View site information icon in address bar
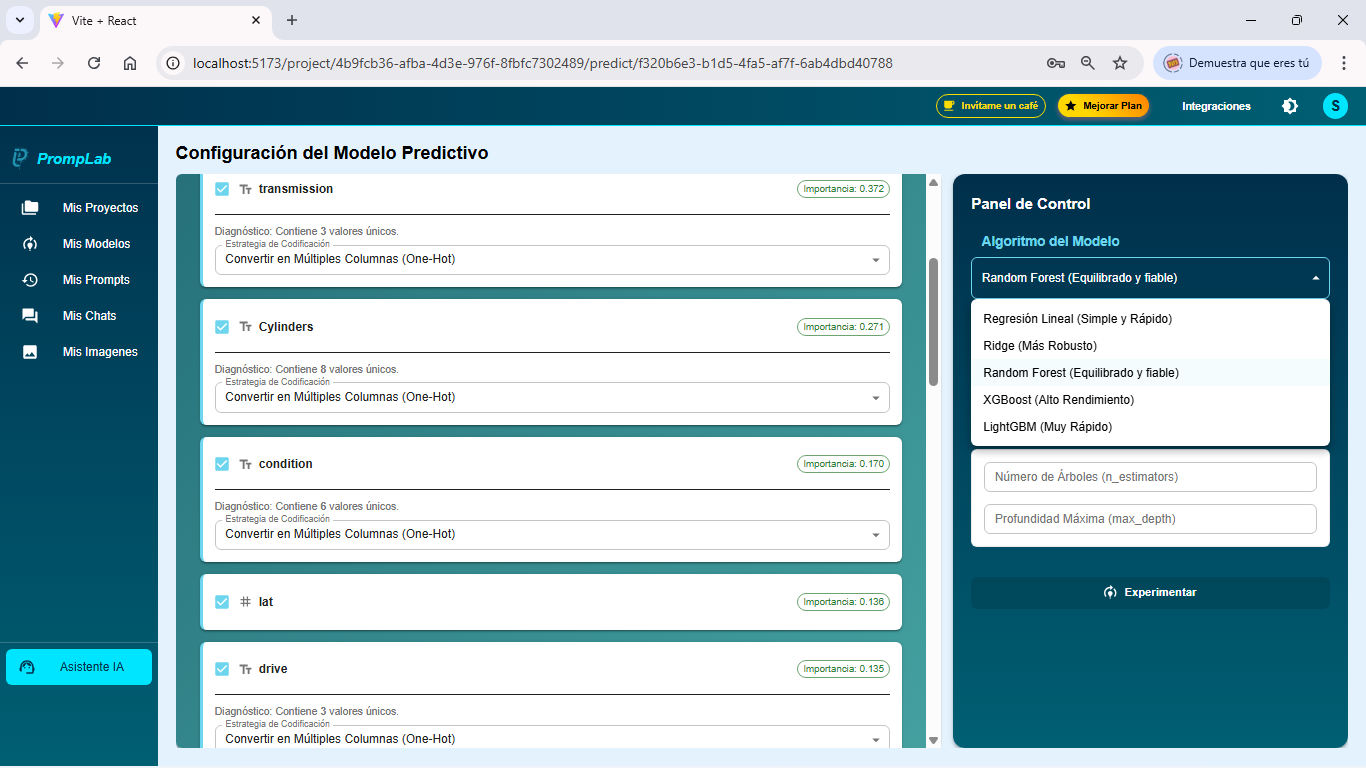Screen dimensions: 1366x768 point(173,63)
